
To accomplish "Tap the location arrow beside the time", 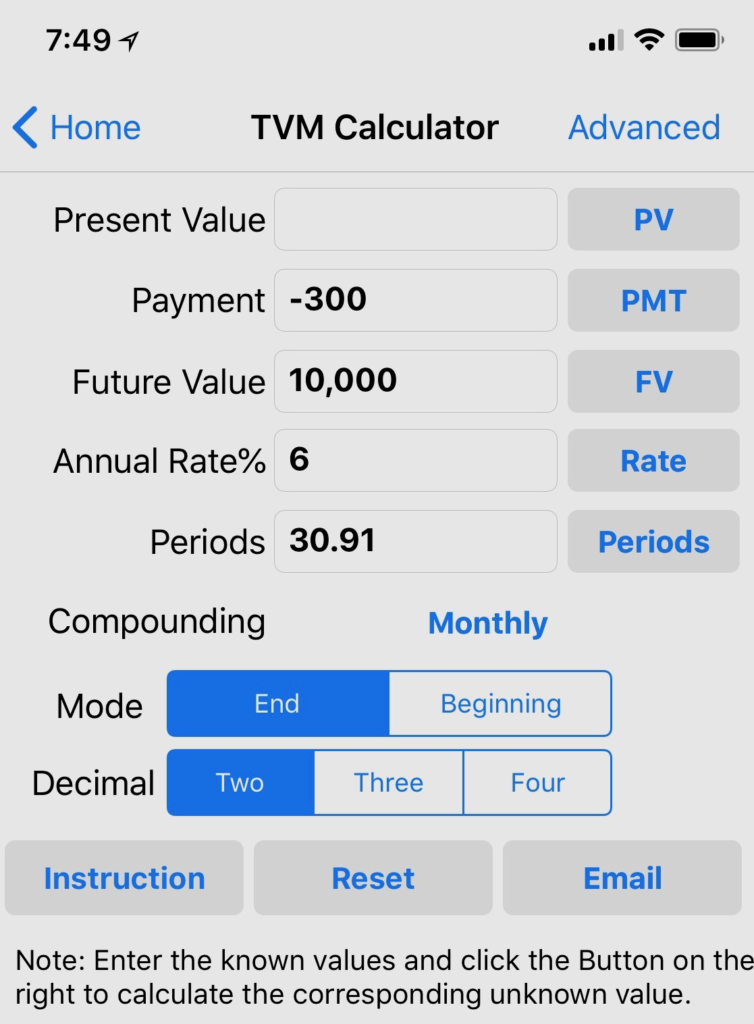I will point(129,41).
